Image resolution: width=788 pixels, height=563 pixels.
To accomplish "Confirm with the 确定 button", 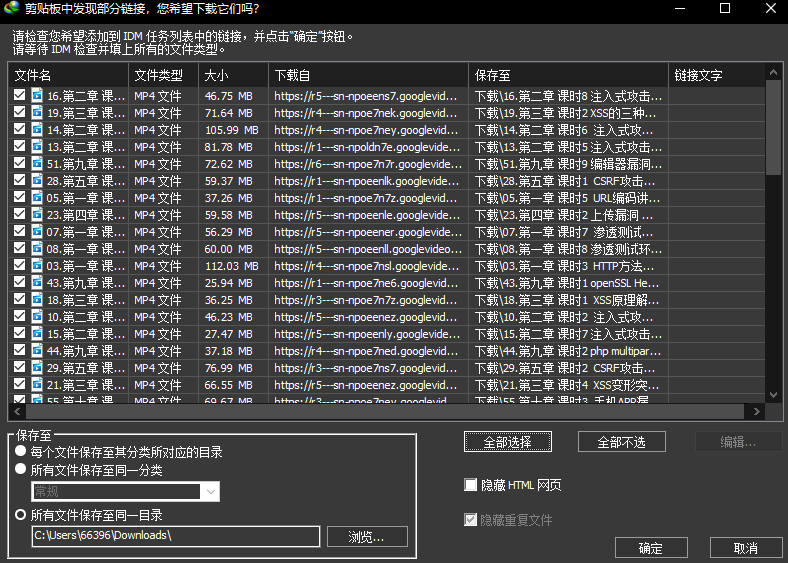I will (x=651, y=547).
